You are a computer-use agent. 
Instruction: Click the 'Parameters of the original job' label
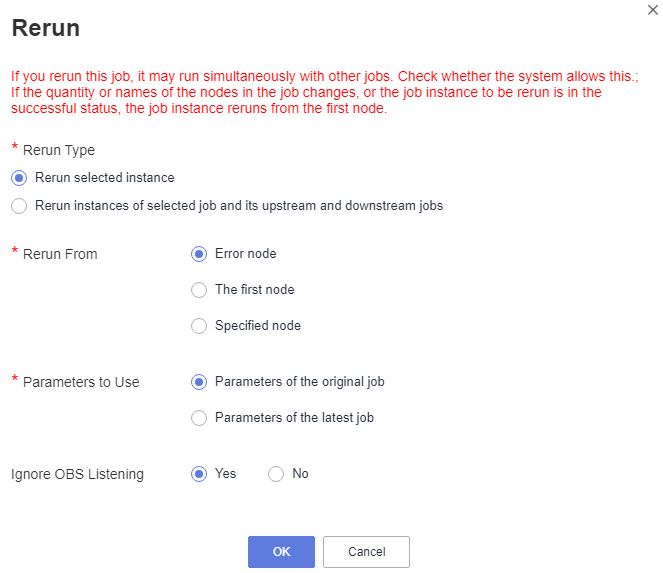300,382
